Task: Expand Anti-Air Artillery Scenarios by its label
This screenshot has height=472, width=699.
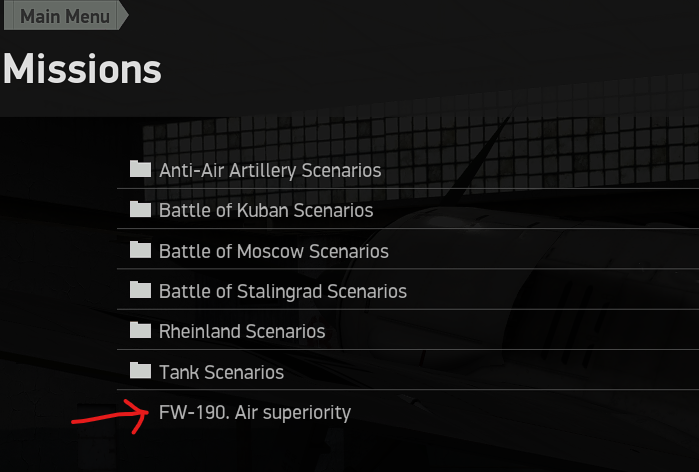Action: (270, 171)
